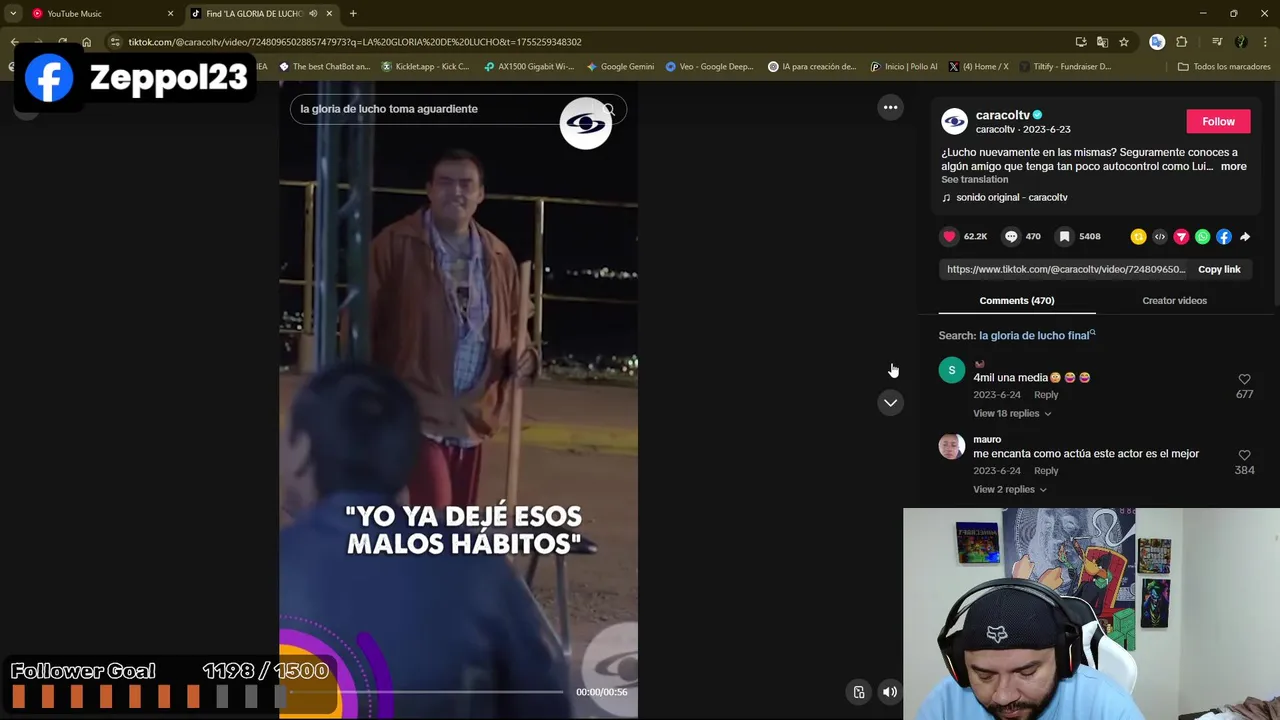The height and width of the screenshot is (720, 1280).
Task: Open the Chrome three-dot menu
Action: (1265, 42)
